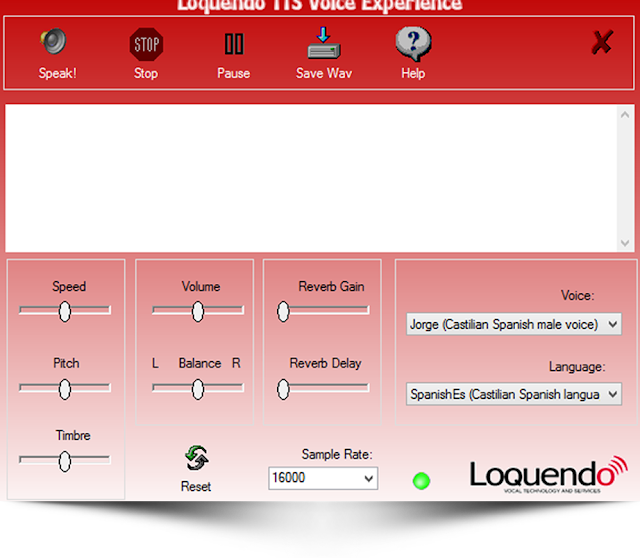Click the Balance slider handle
640x558 pixels.
point(198,389)
